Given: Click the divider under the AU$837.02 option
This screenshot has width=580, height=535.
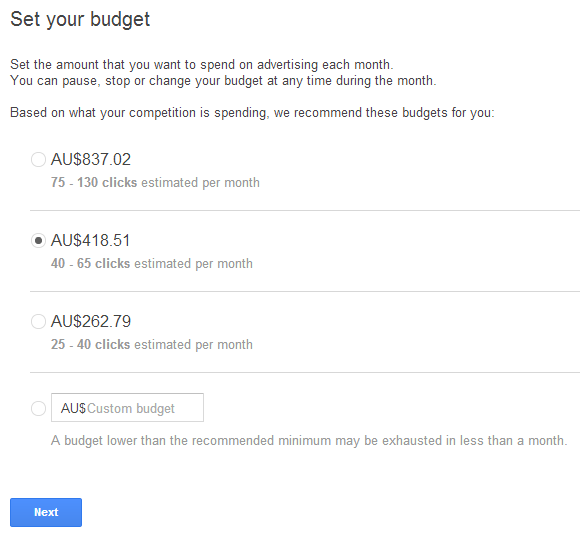Looking at the screenshot, I should (x=305, y=211).
